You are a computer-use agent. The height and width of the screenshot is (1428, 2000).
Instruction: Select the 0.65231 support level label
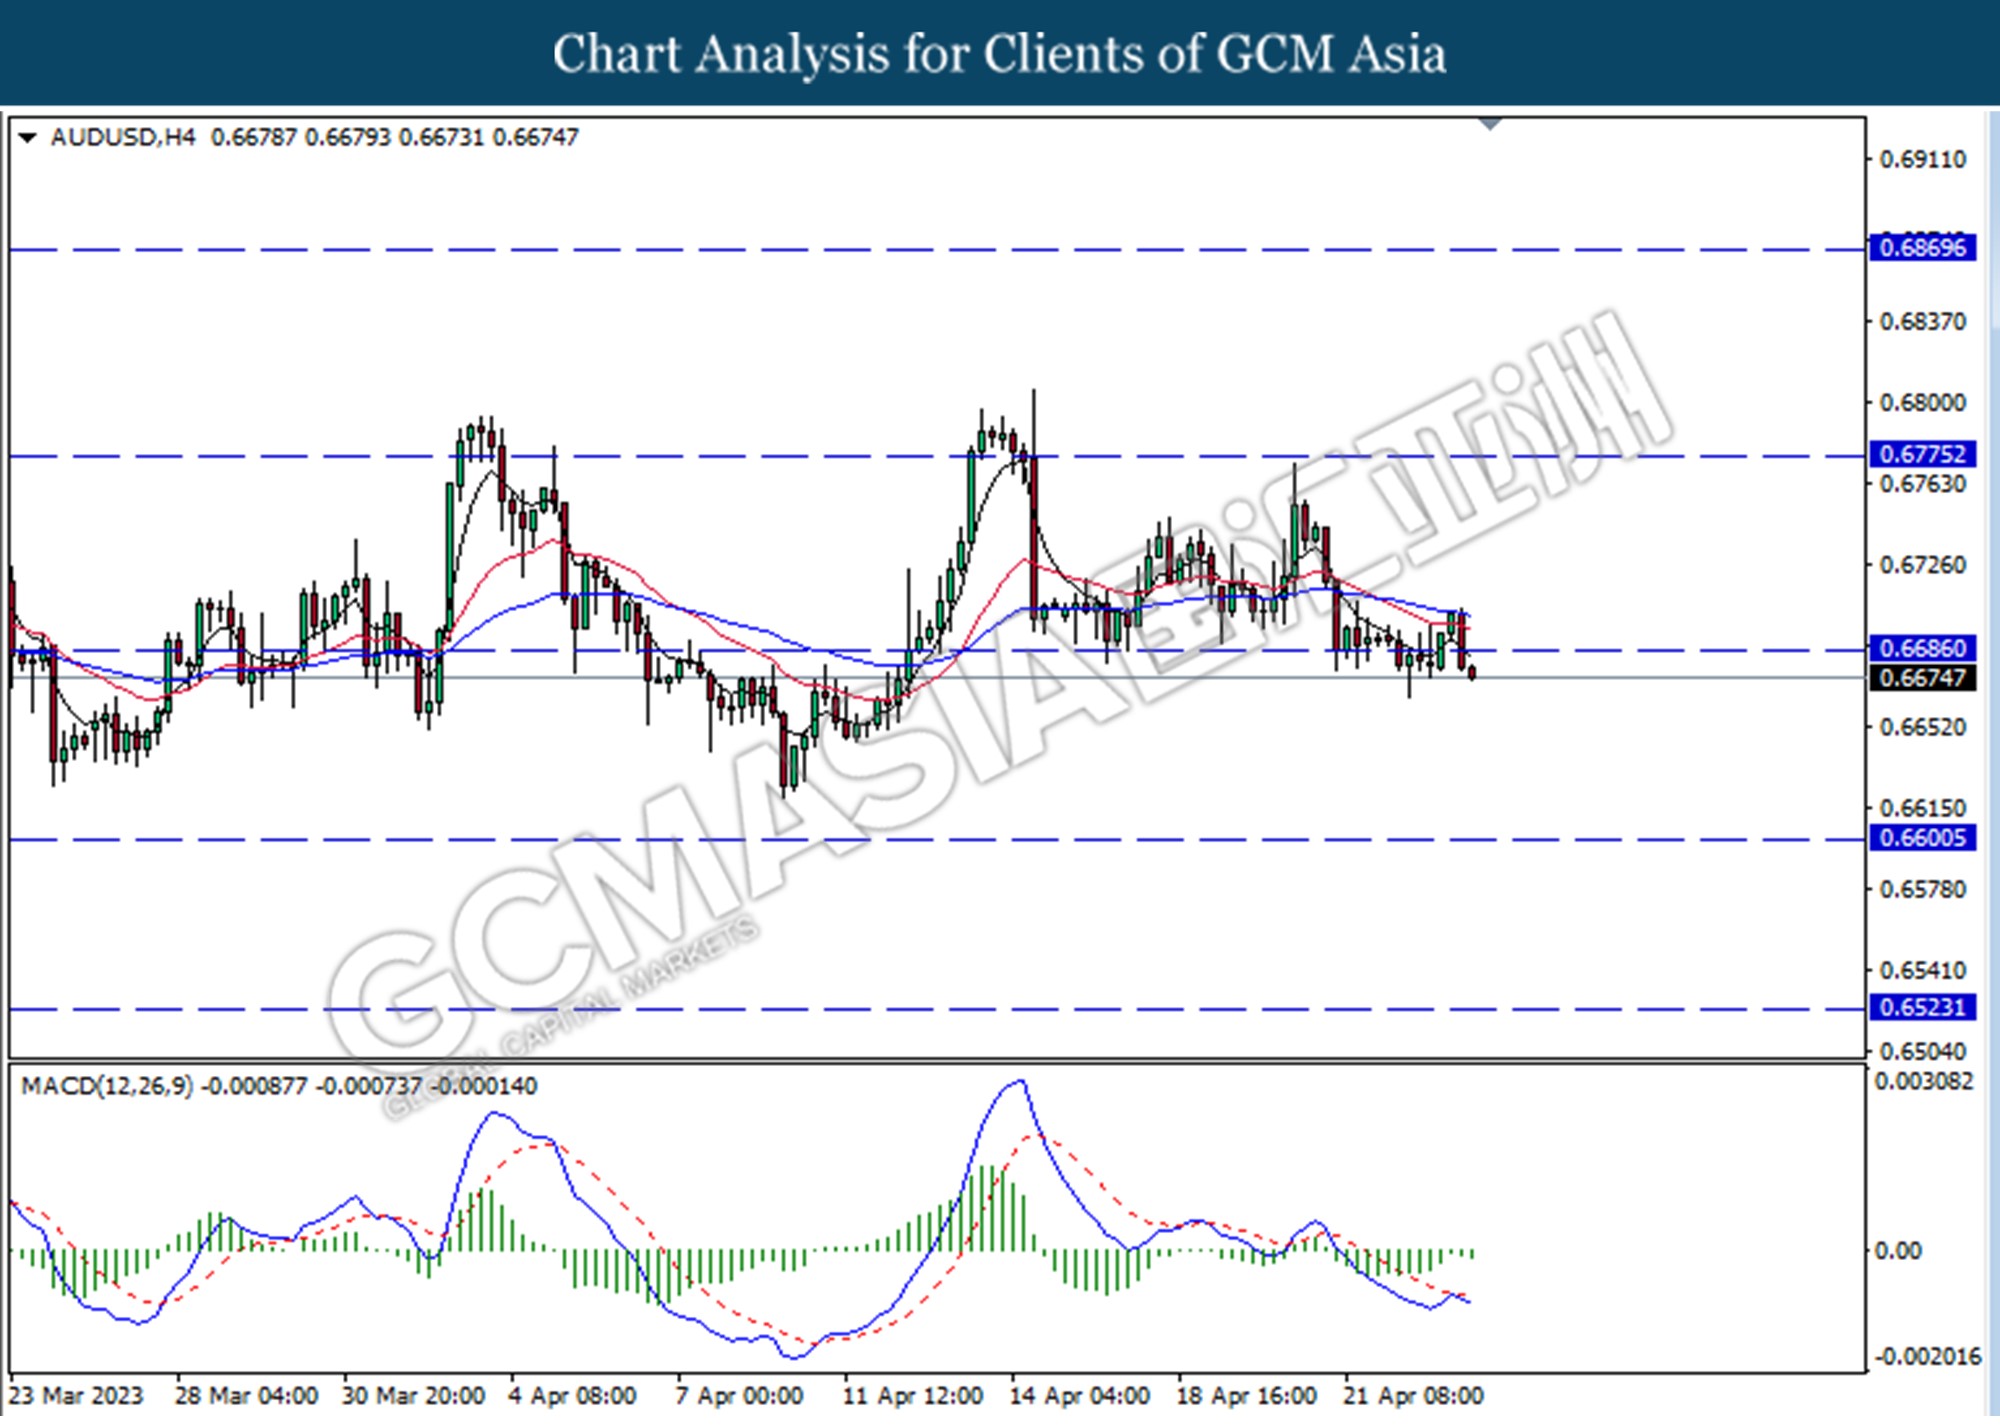1922,1007
